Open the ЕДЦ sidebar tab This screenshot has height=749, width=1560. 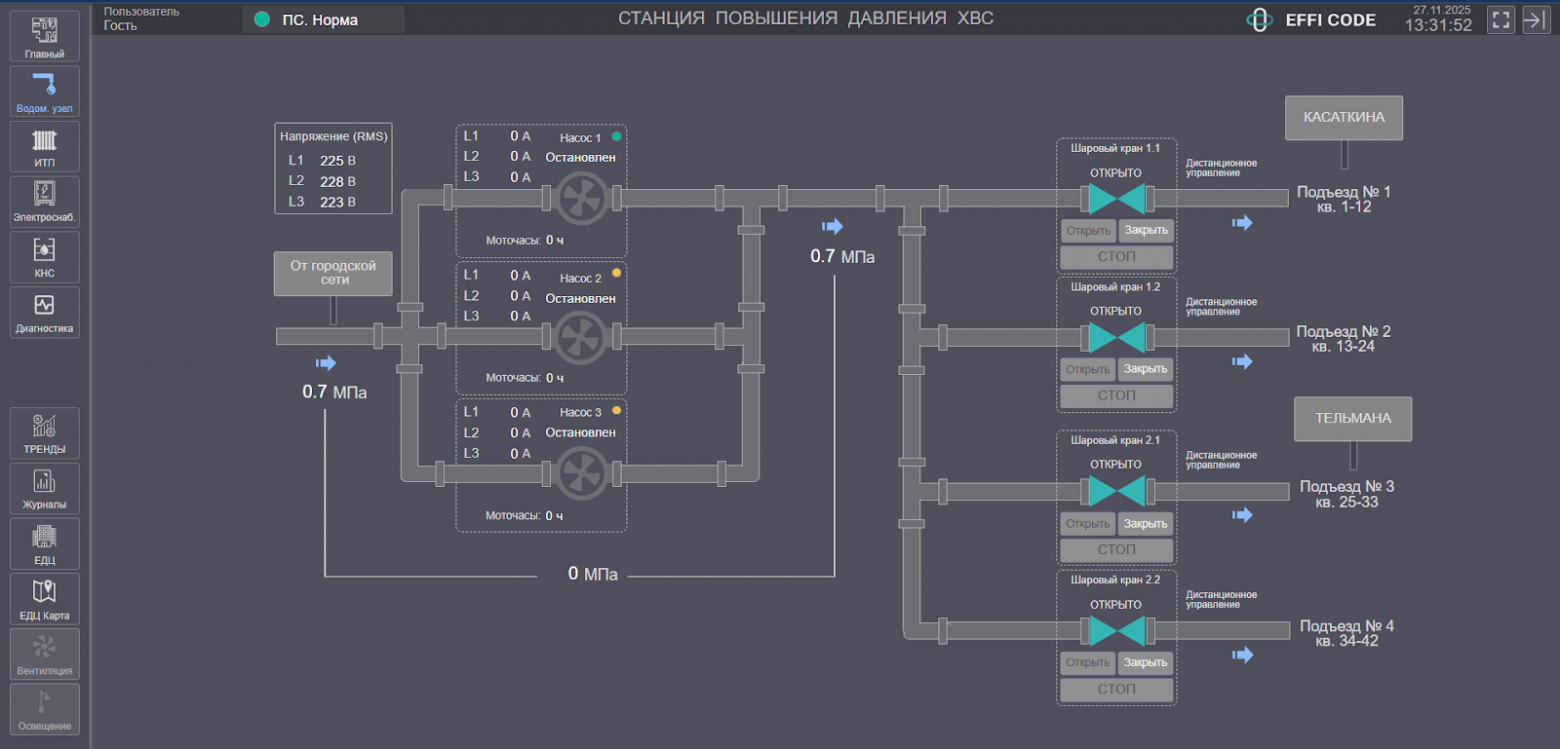pyautogui.click(x=44, y=543)
